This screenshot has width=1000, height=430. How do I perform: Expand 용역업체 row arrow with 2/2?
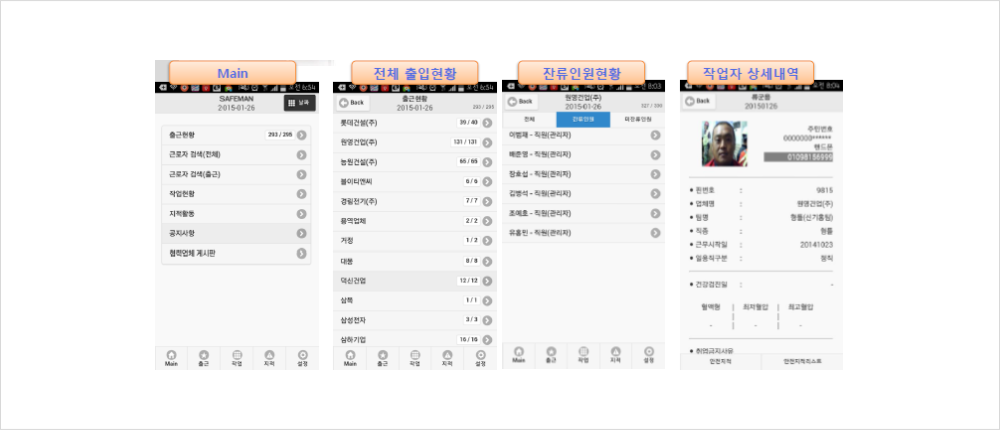pos(487,221)
